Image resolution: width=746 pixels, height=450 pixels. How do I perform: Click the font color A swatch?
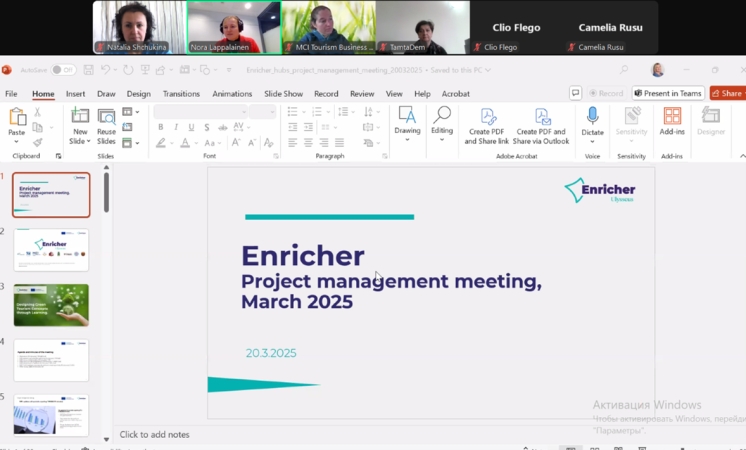click(x=185, y=142)
